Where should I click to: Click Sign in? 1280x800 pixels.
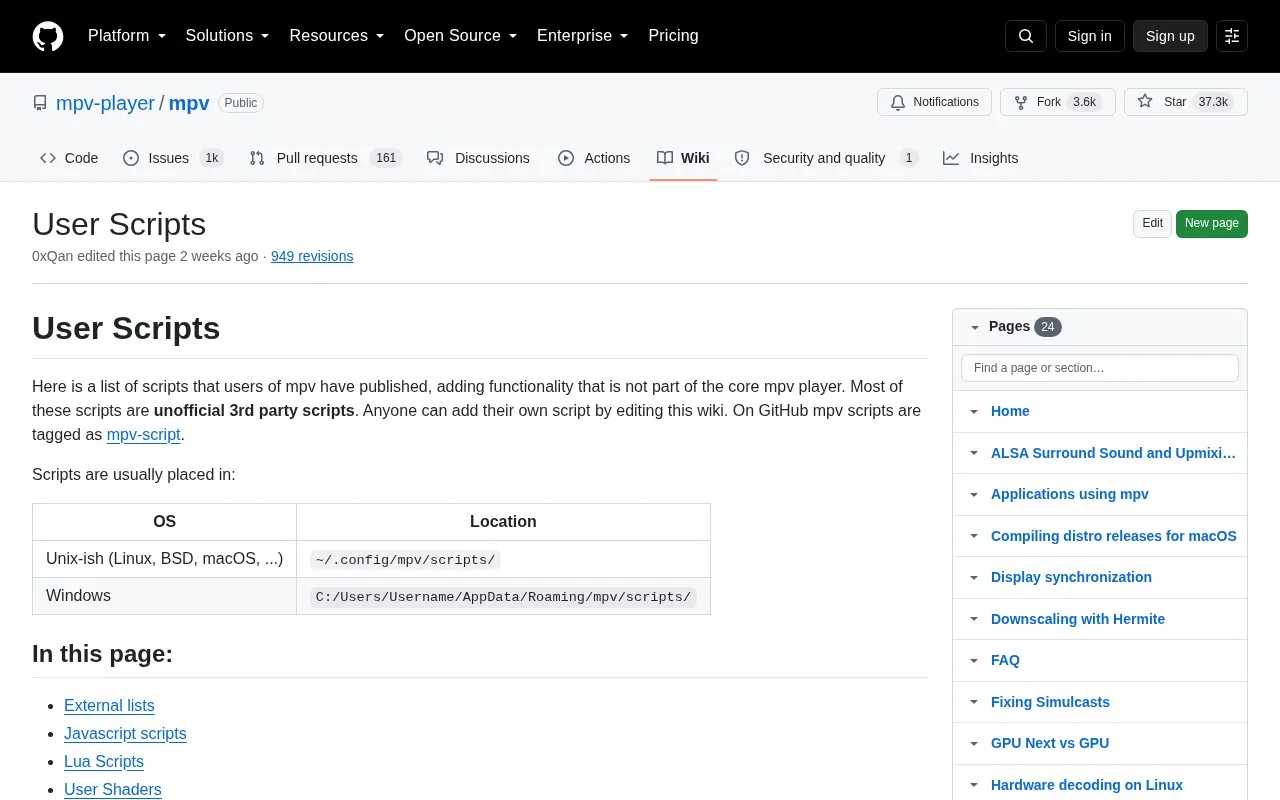[1089, 36]
